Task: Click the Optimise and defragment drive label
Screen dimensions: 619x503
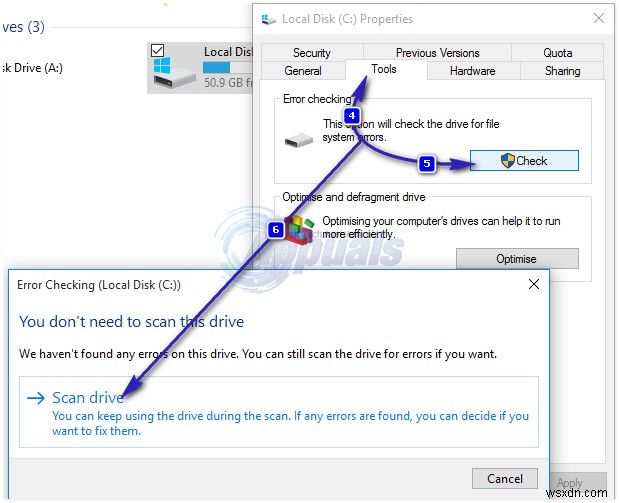Action: pyautogui.click(x=354, y=197)
